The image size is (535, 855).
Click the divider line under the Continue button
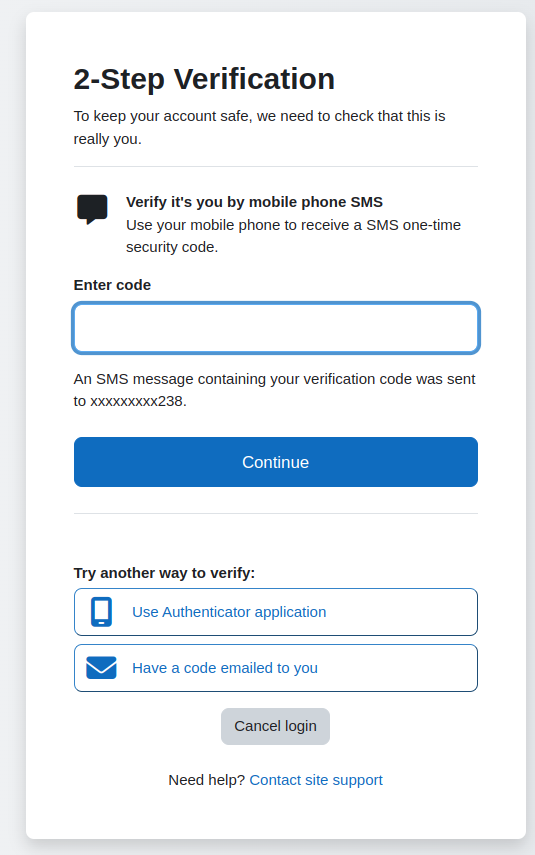[x=276, y=513]
